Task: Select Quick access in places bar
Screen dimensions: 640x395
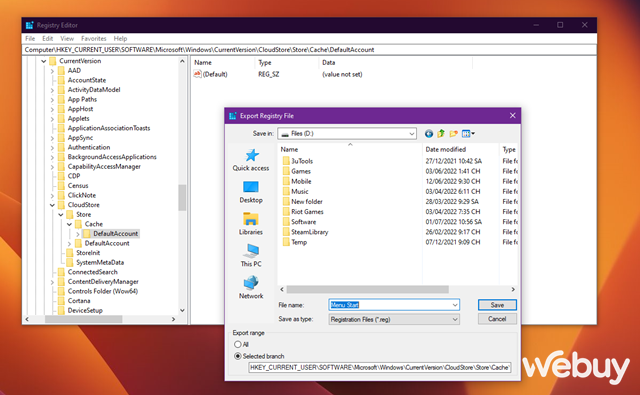Action: 251,160
